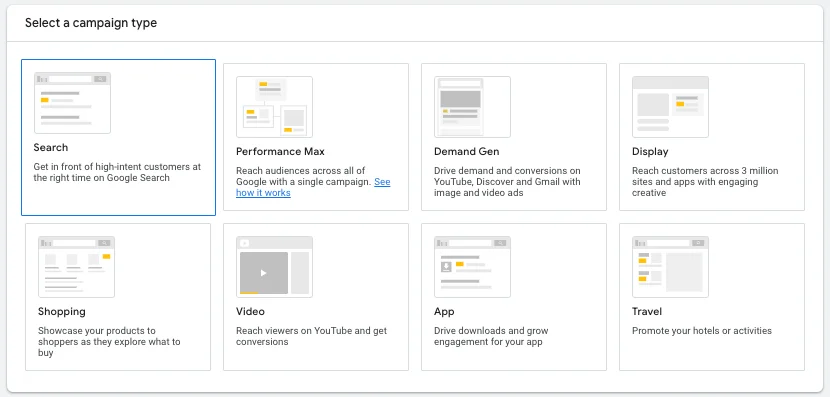The height and width of the screenshot is (397, 830).
Task: Click 'Drive demand and conversions on YouTube' description
Action: coord(507,182)
